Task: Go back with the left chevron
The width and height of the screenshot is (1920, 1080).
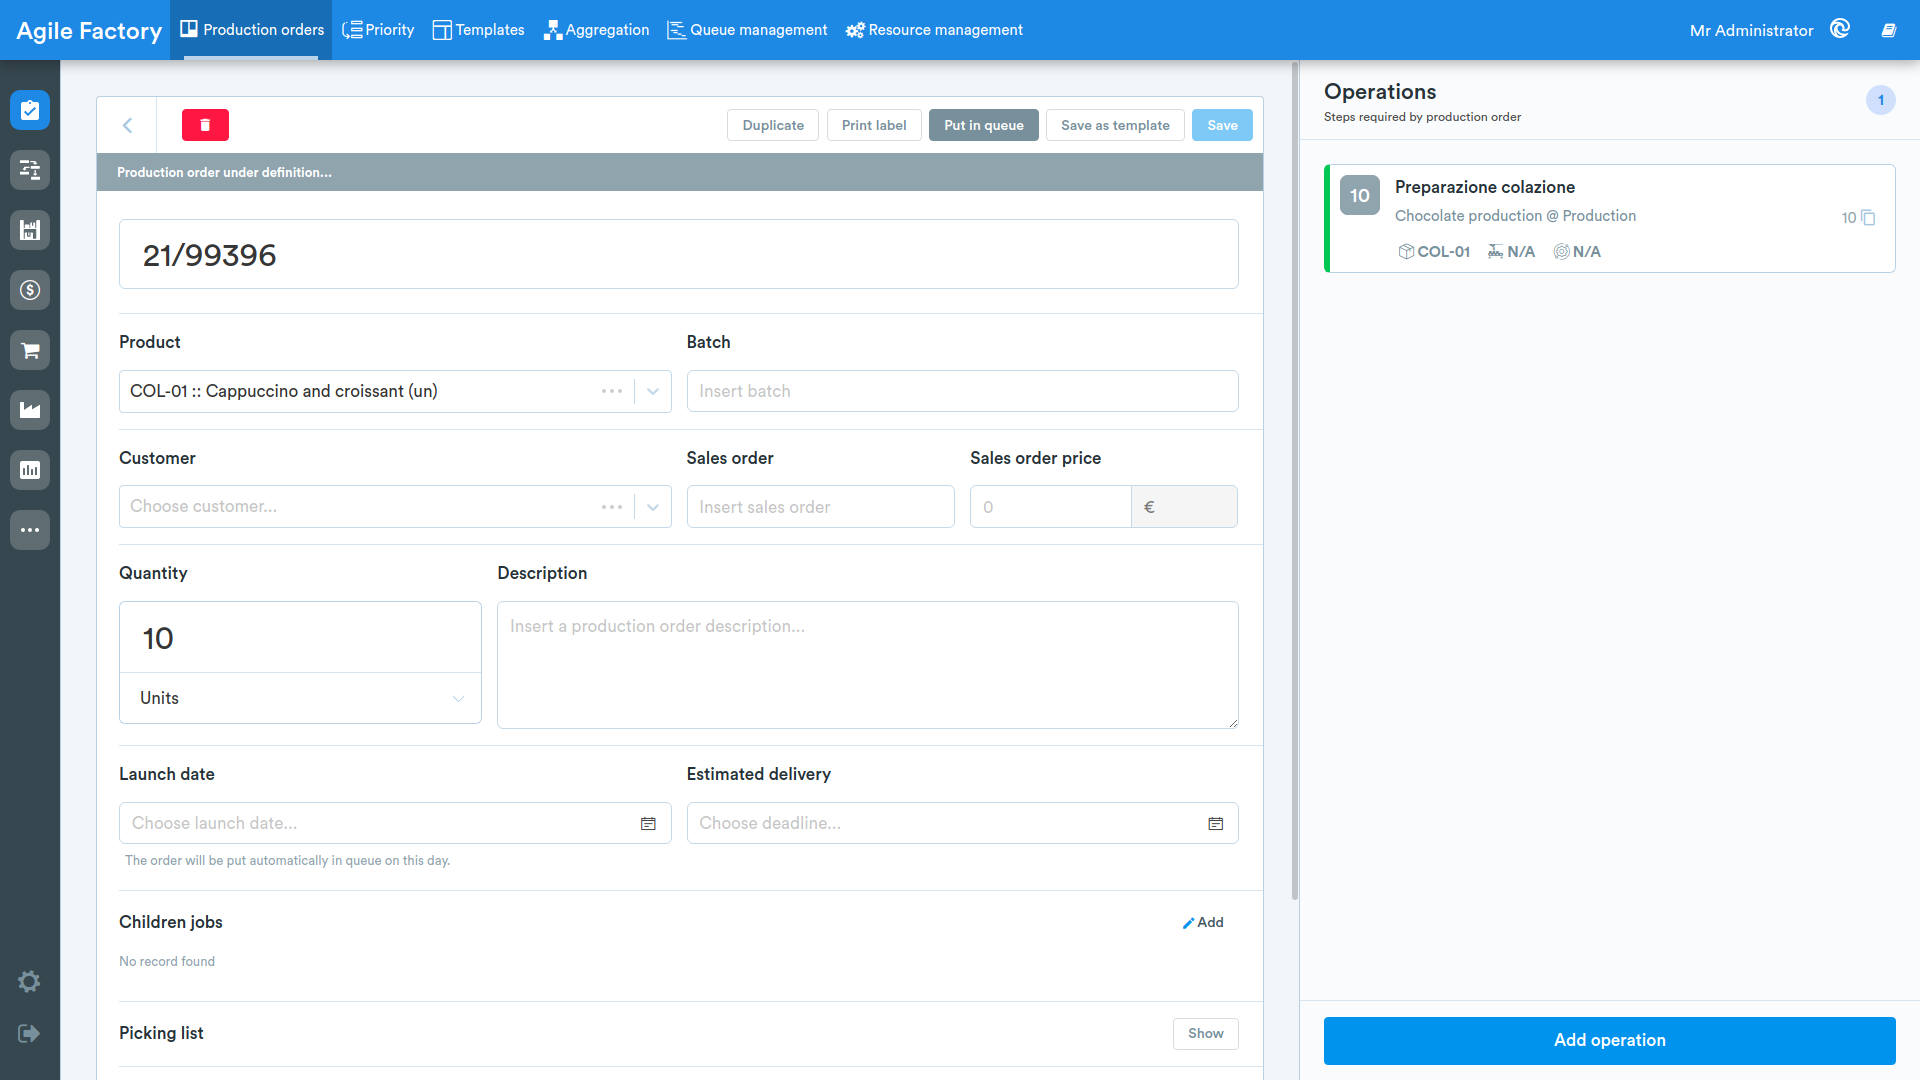Action: (x=127, y=125)
